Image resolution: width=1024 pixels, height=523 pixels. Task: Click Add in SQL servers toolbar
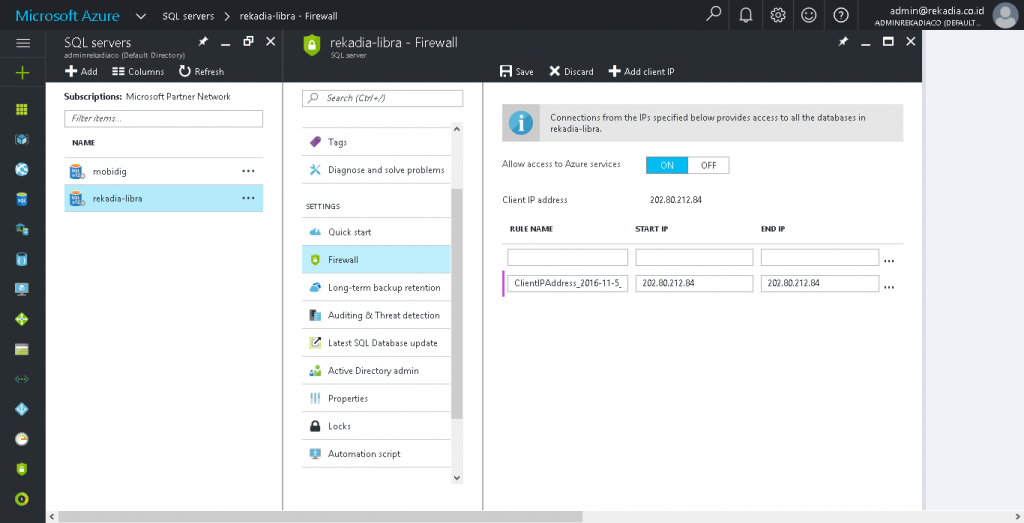[81, 72]
